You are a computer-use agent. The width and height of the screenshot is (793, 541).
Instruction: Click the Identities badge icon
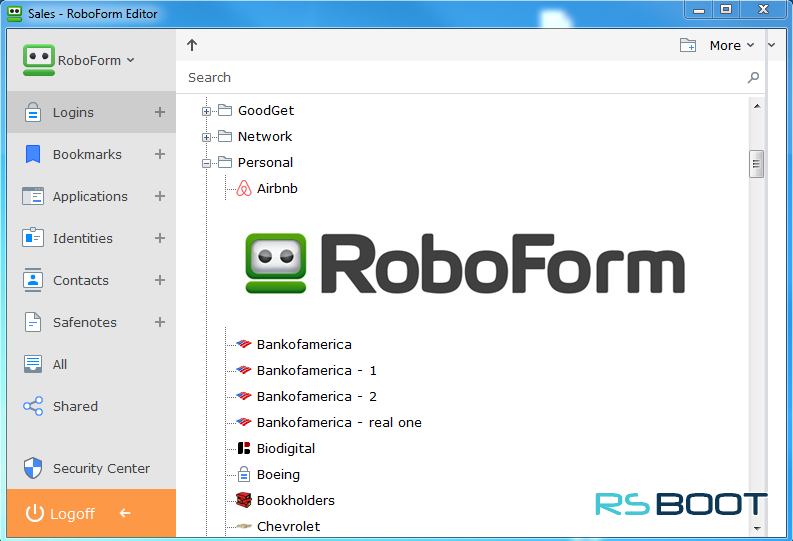pyautogui.click(x=33, y=238)
